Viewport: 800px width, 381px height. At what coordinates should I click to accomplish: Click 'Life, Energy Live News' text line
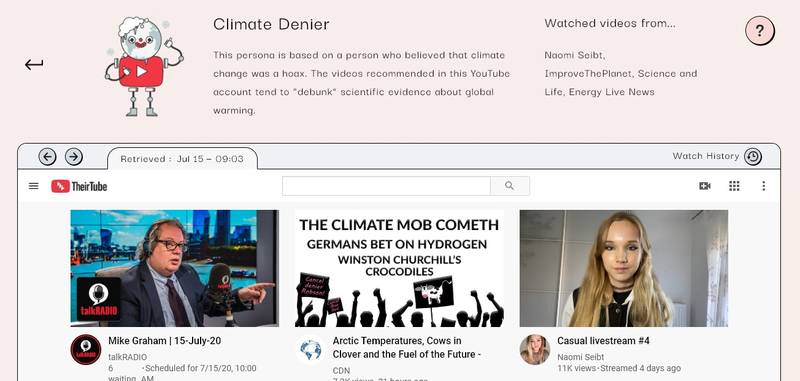(599, 92)
